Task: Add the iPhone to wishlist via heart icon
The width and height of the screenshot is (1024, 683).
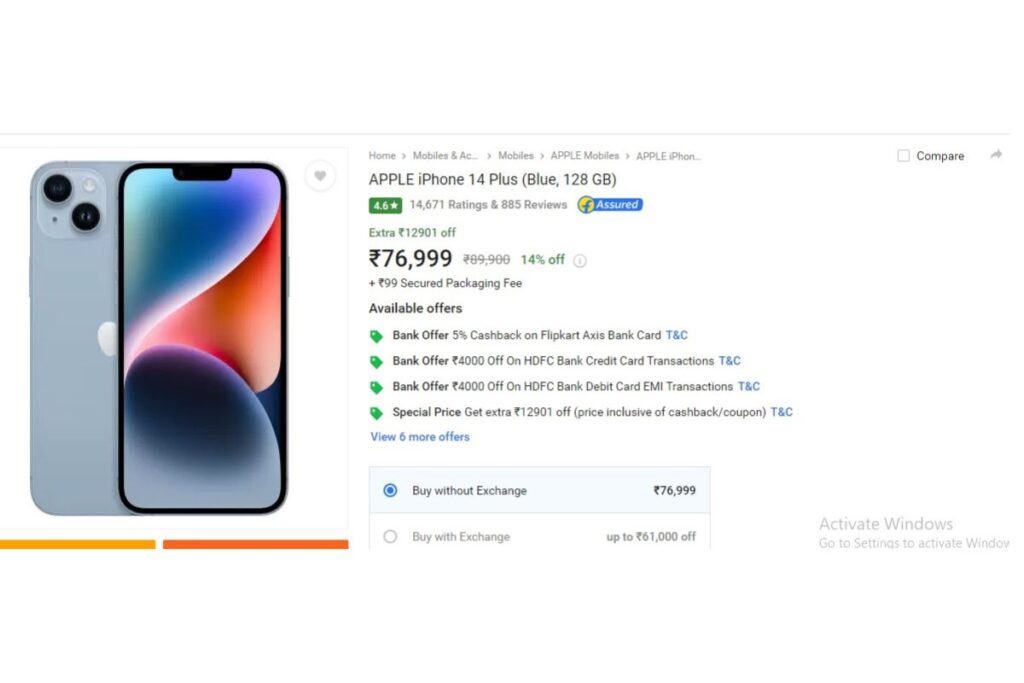Action: 320,176
